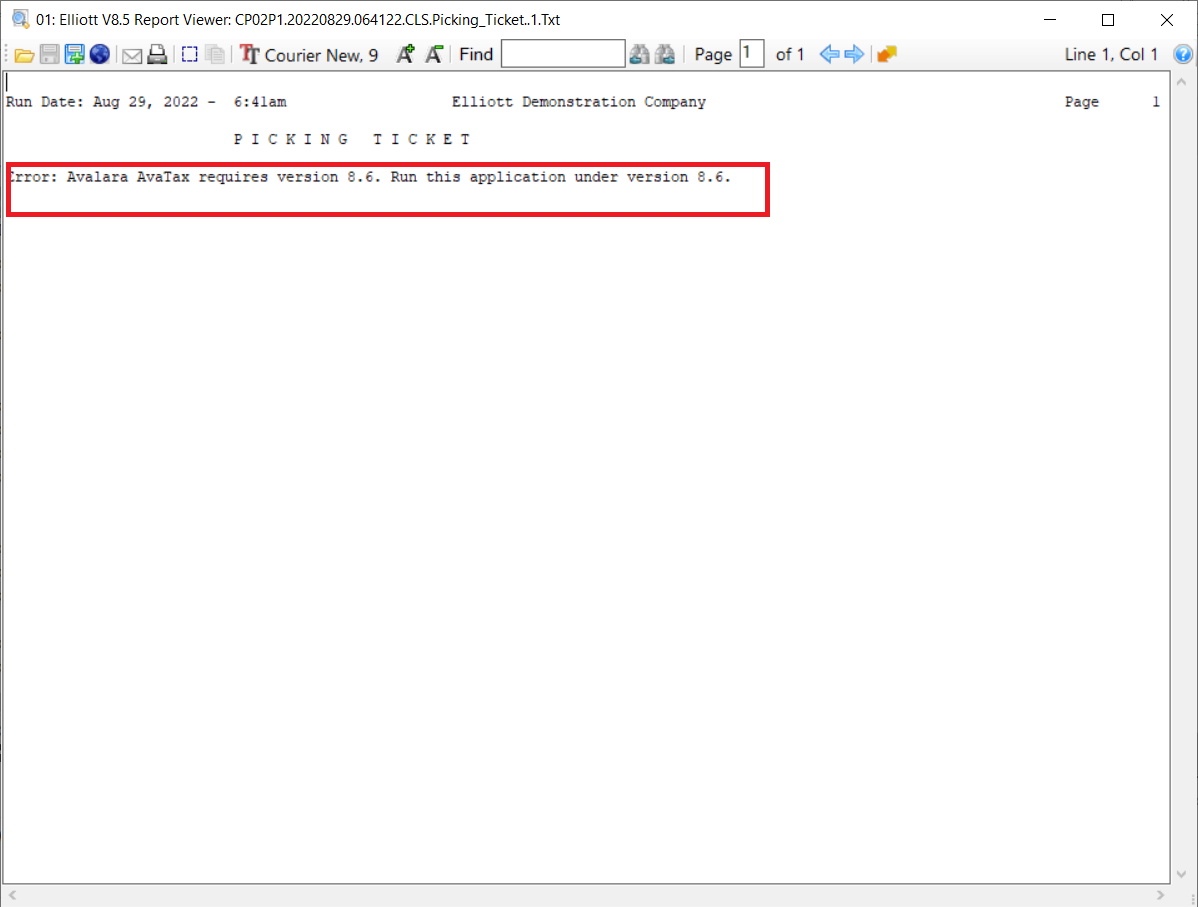Image resolution: width=1198 pixels, height=907 pixels.
Task: Change font via Courier New, 9 button
Action: click(x=309, y=54)
